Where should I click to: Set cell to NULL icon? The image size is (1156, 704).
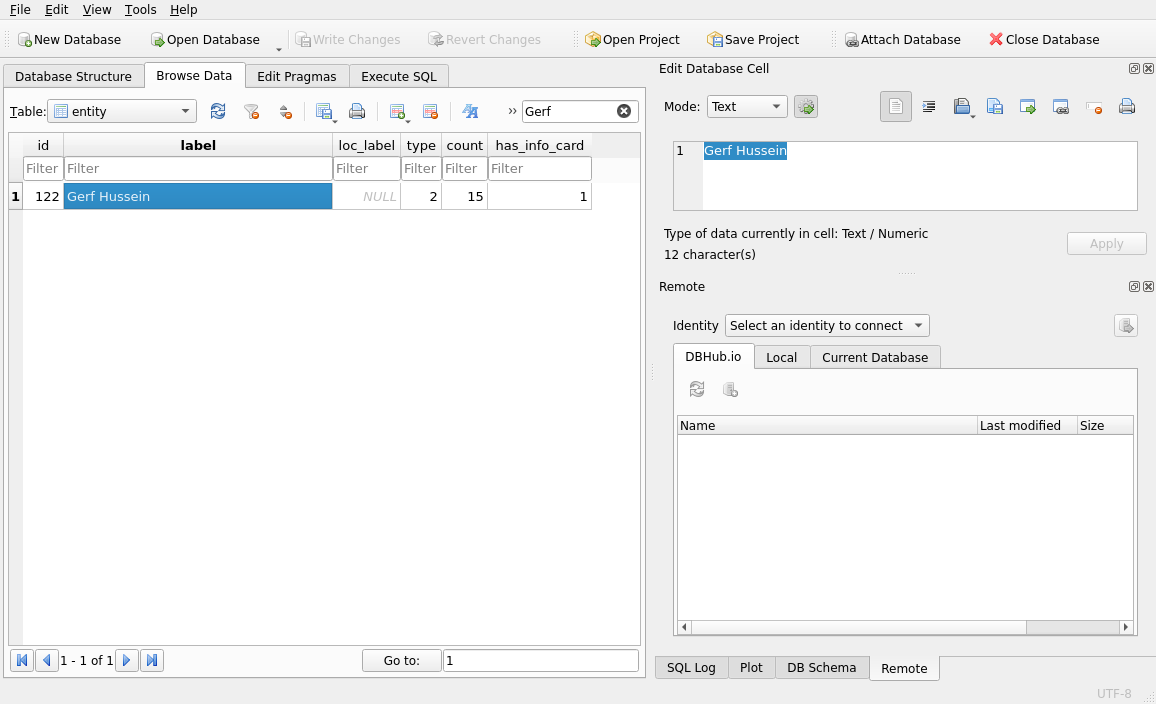pos(1094,107)
